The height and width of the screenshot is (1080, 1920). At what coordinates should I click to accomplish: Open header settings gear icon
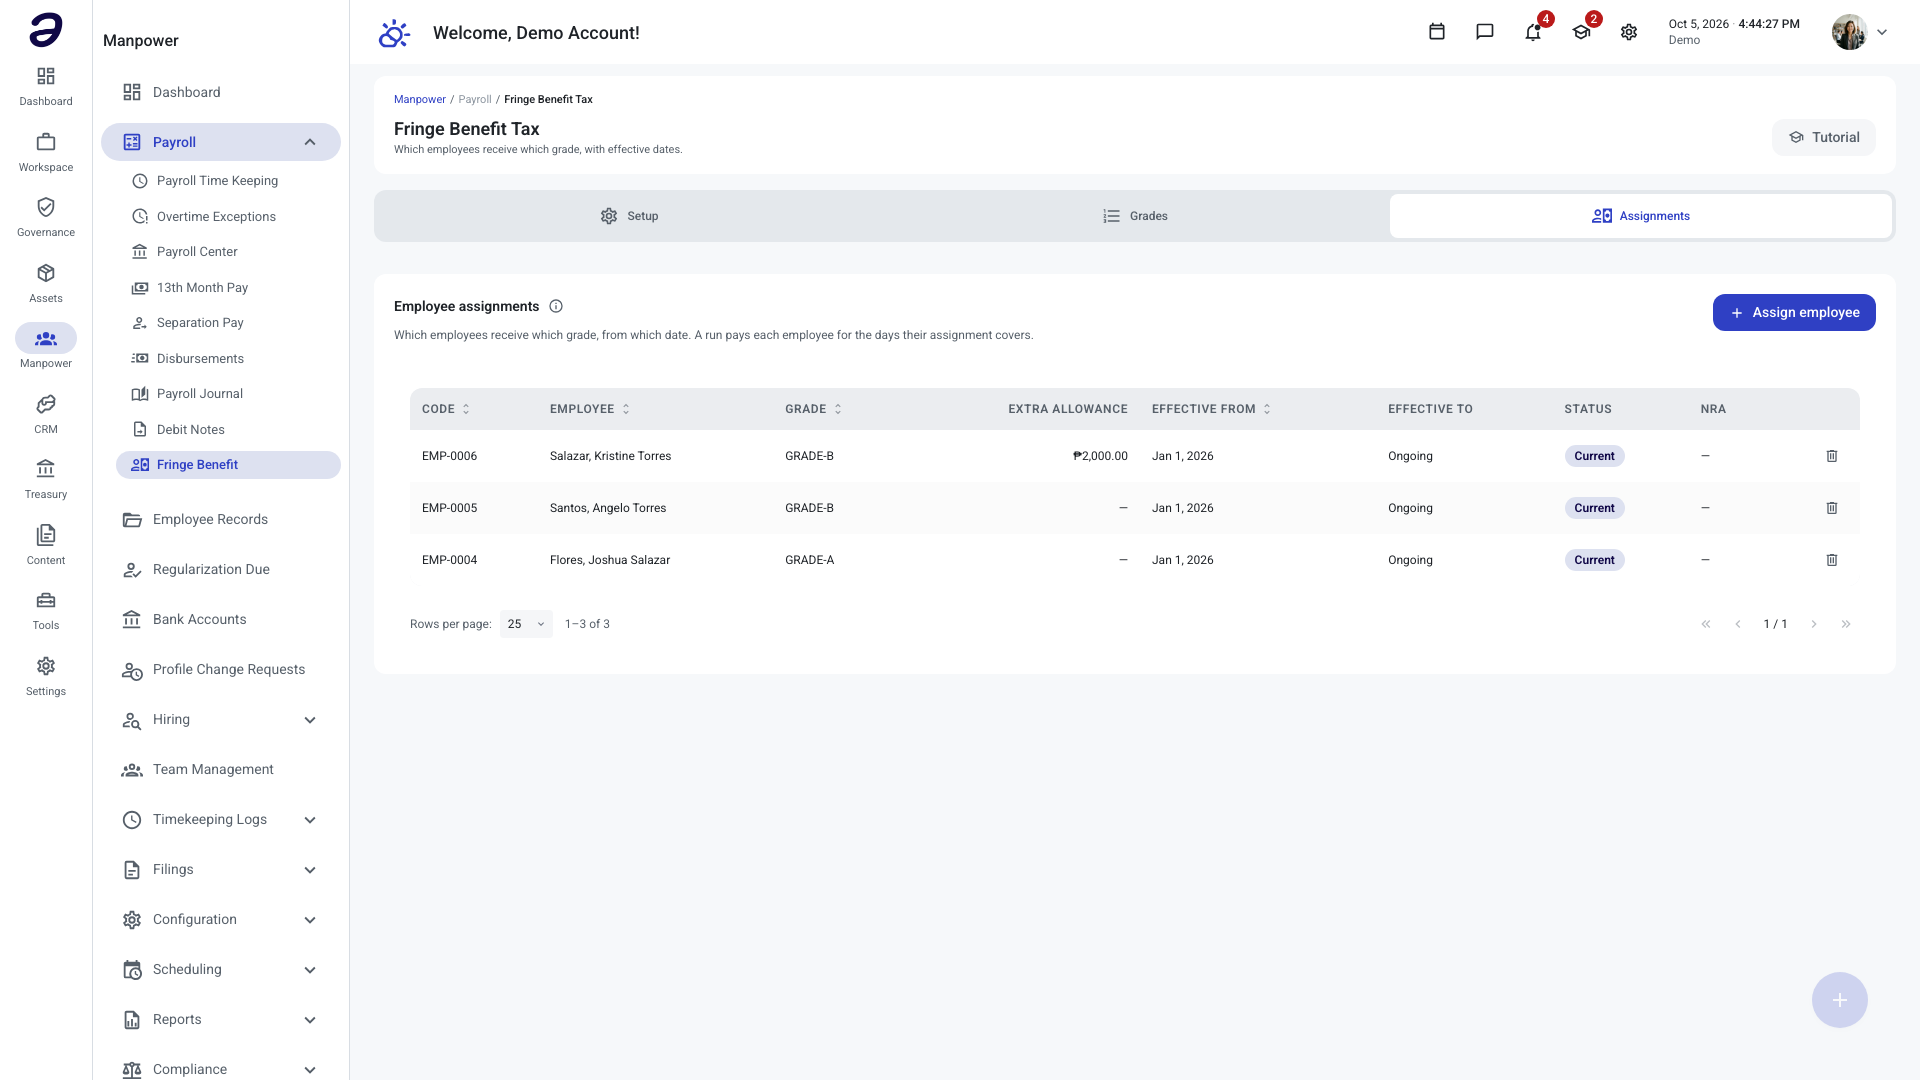coord(1629,32)
